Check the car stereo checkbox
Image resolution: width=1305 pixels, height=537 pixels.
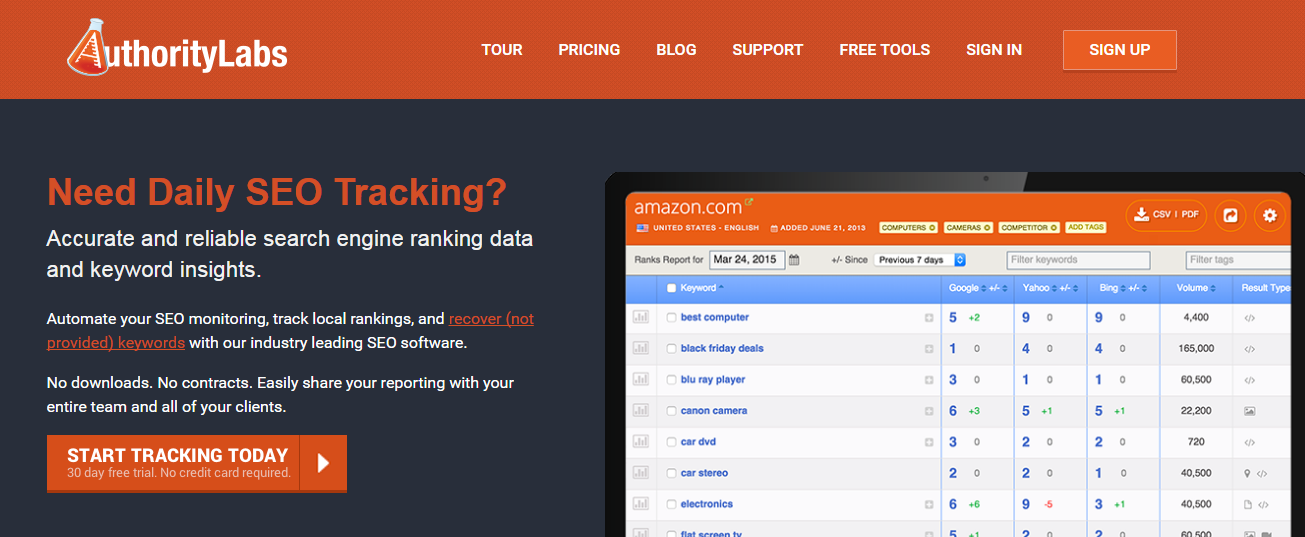pyautogui.click(x=672, y=473)
